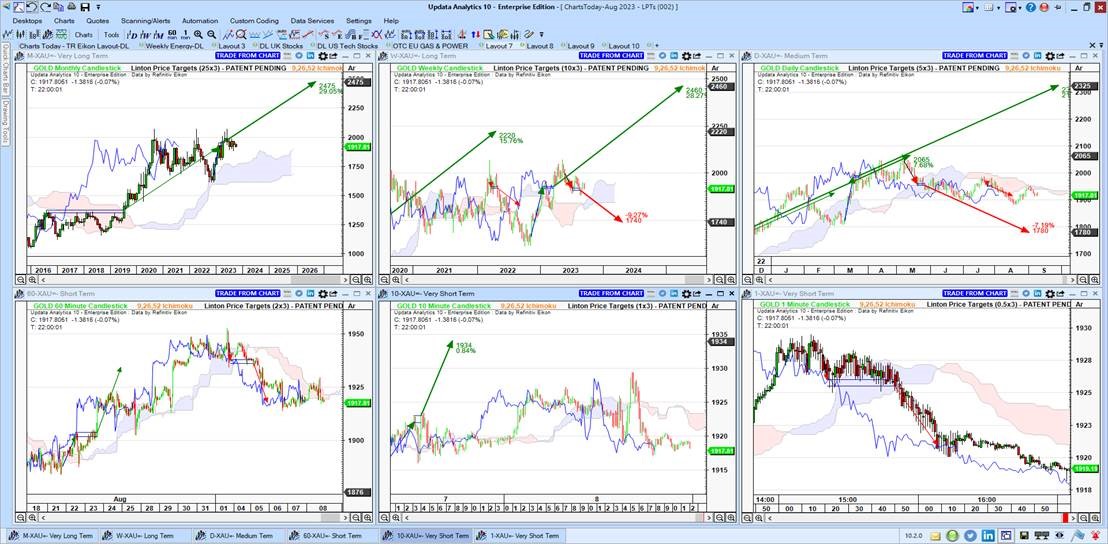Screen dimensions: 1108x544
Task: Switch to OTC EU GAS & POWER tab
Action: tap(430, 46)
